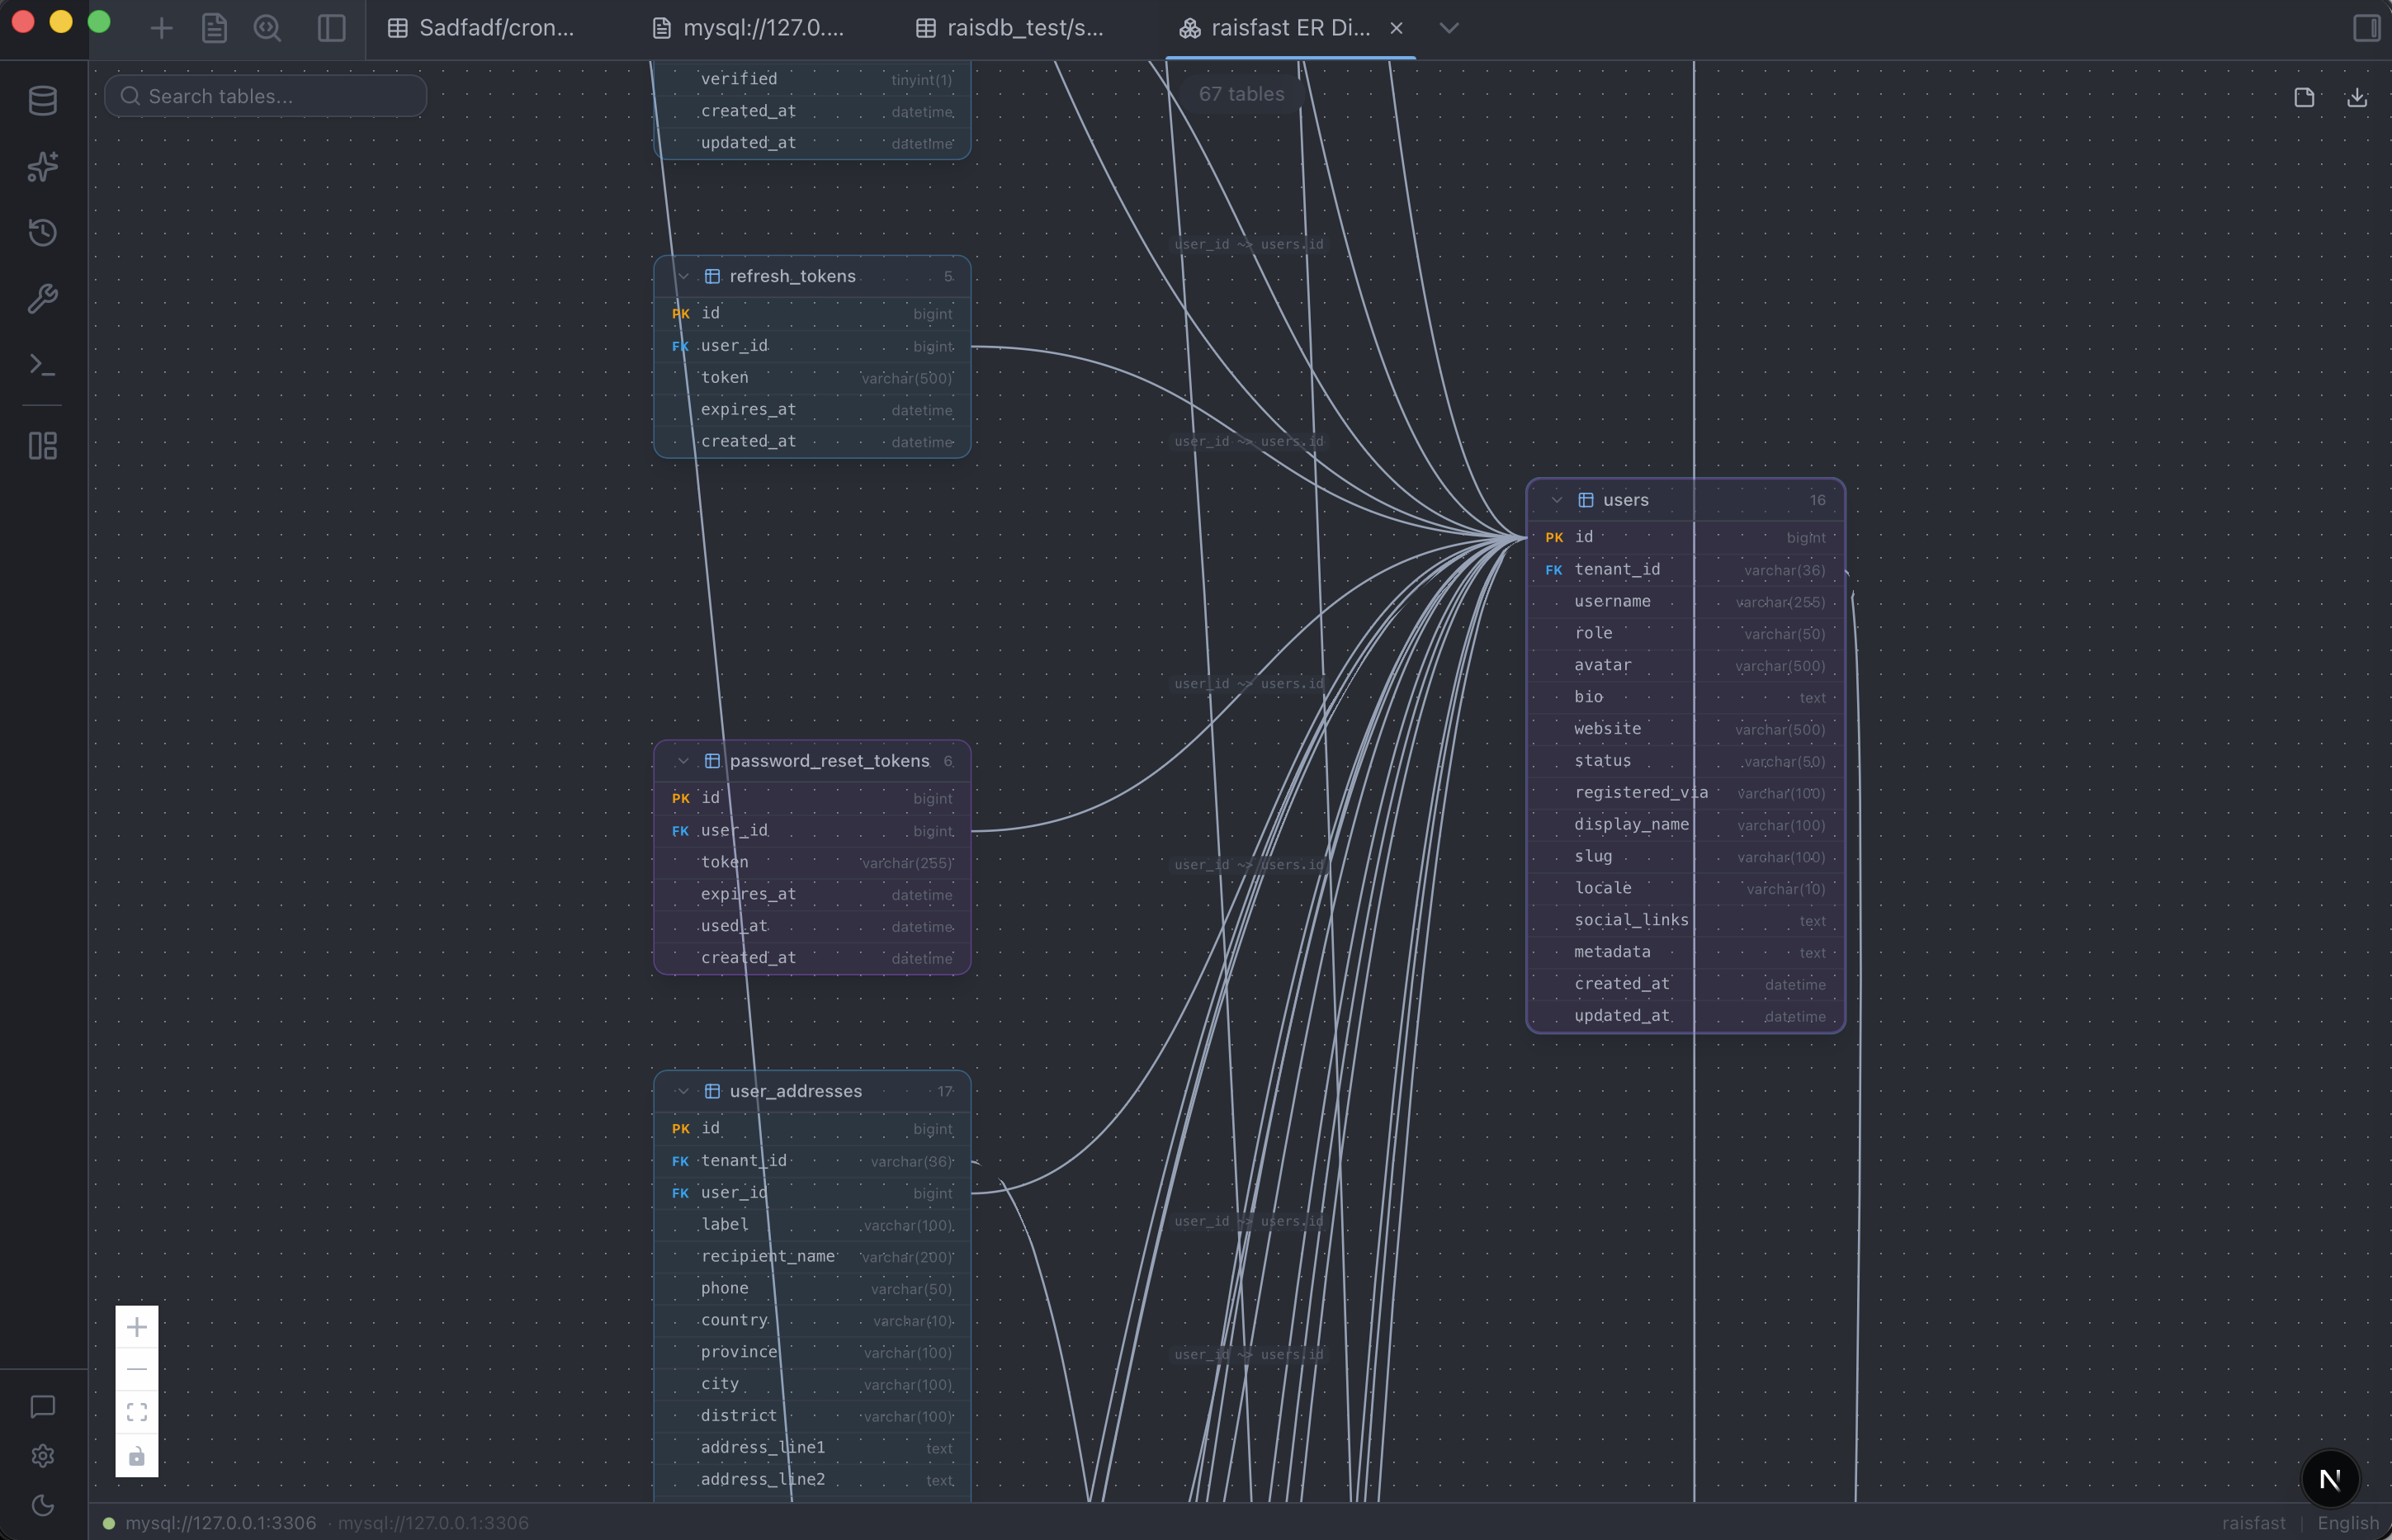Open the tab overflow dropdown chevron
The height and width of the screenshot is (1540, 2392).
[x=1448, y=28]
